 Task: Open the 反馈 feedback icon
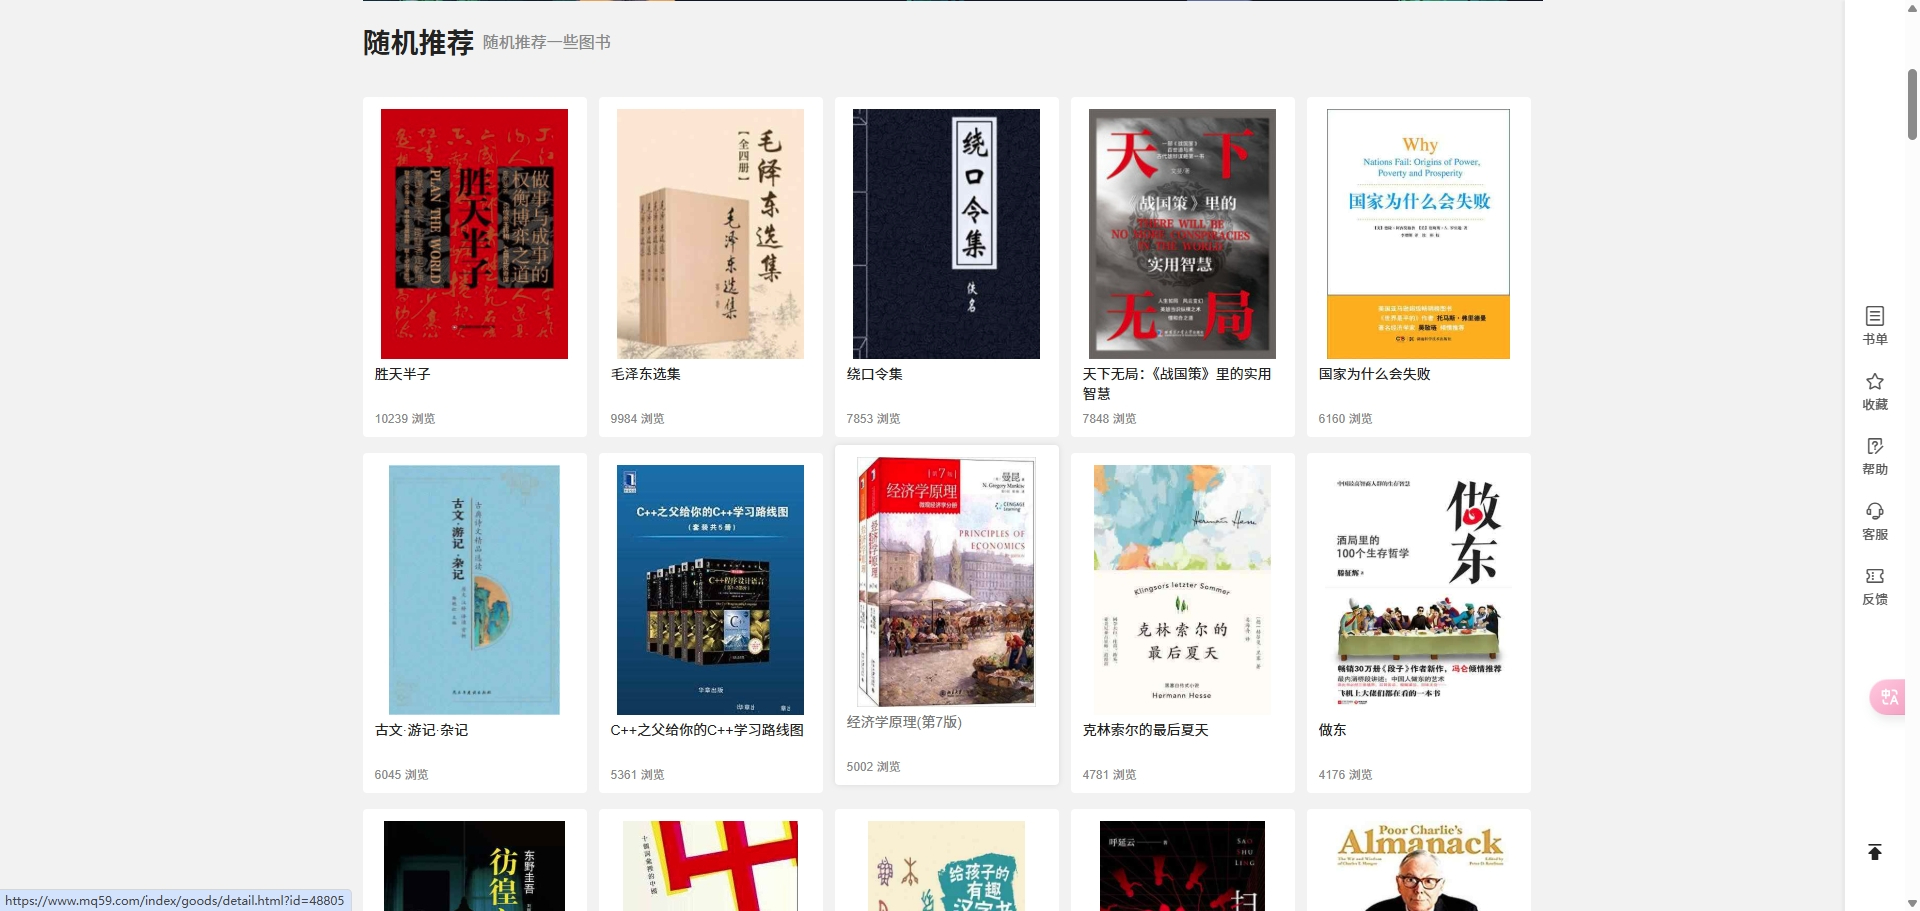[x=1875, y=576]
